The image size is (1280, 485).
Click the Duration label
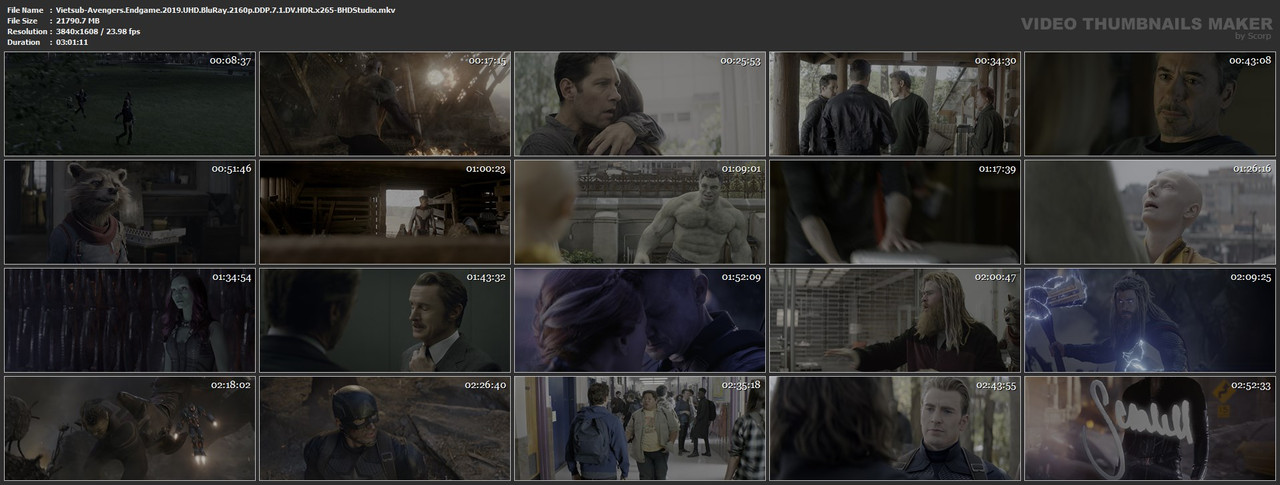(x=22, y=42)
